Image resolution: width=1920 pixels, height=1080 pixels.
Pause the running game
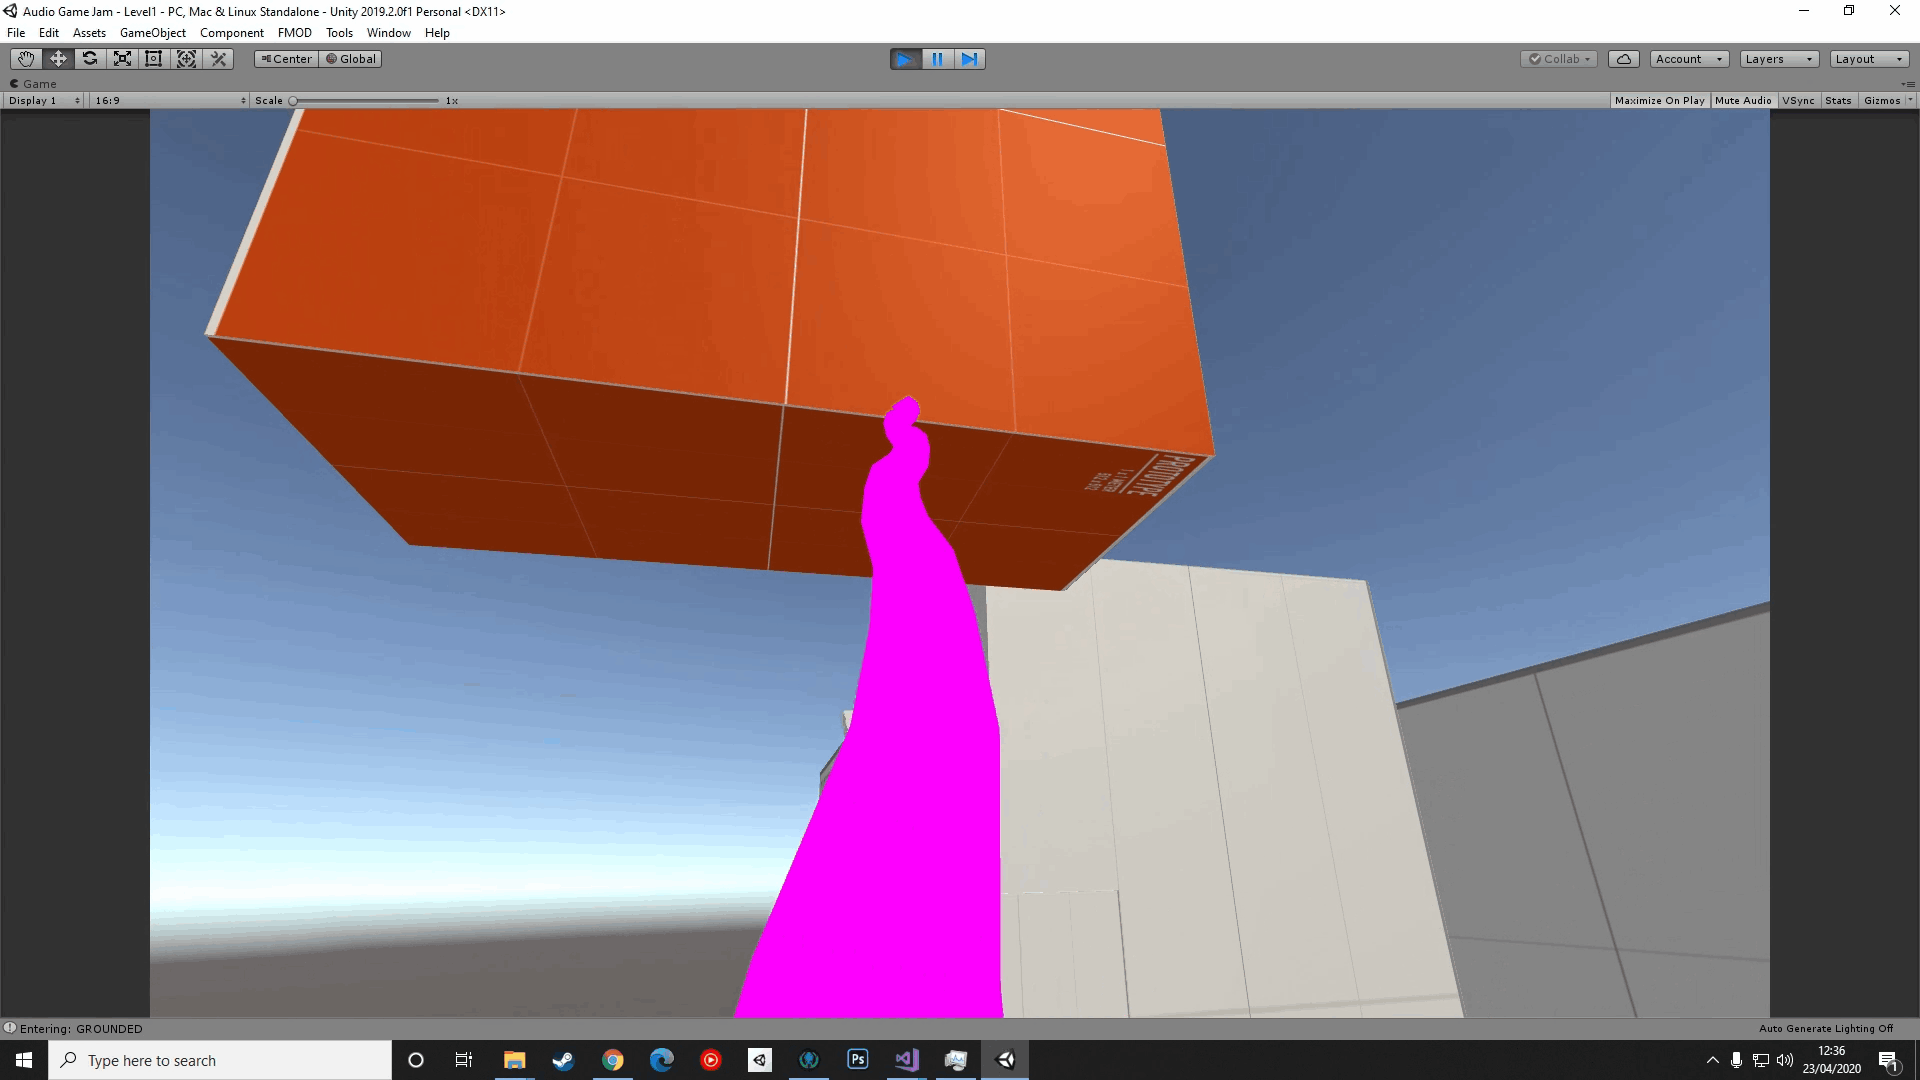[x=937, y=59]
